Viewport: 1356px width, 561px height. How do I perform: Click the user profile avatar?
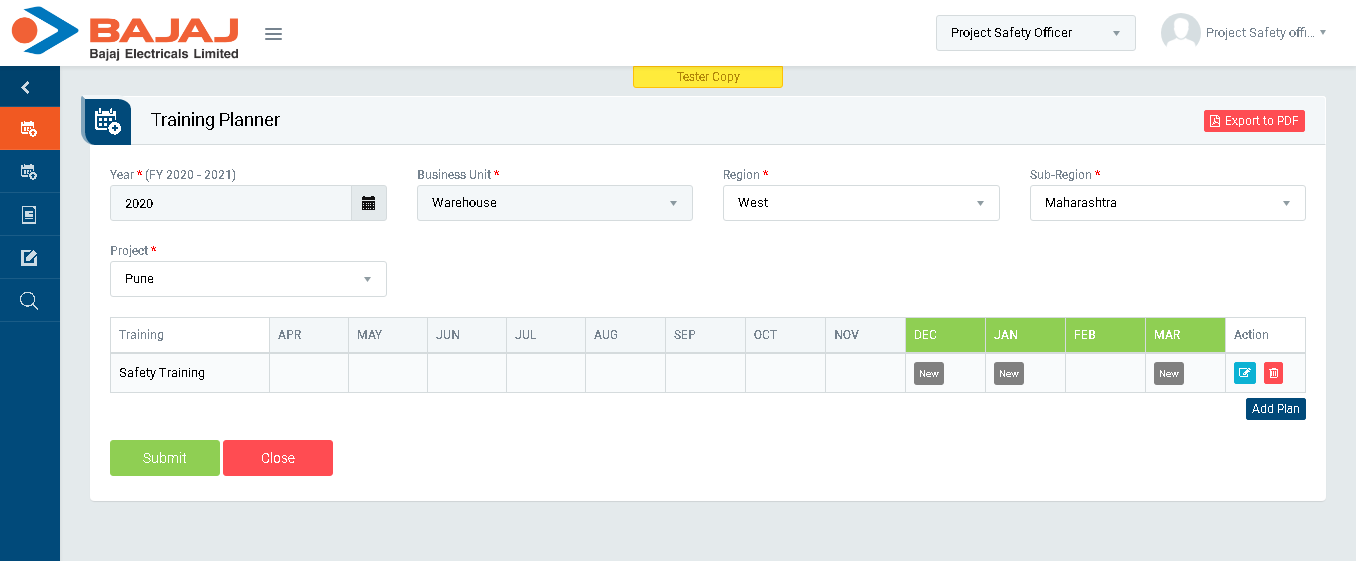[x=1180, y=33]
